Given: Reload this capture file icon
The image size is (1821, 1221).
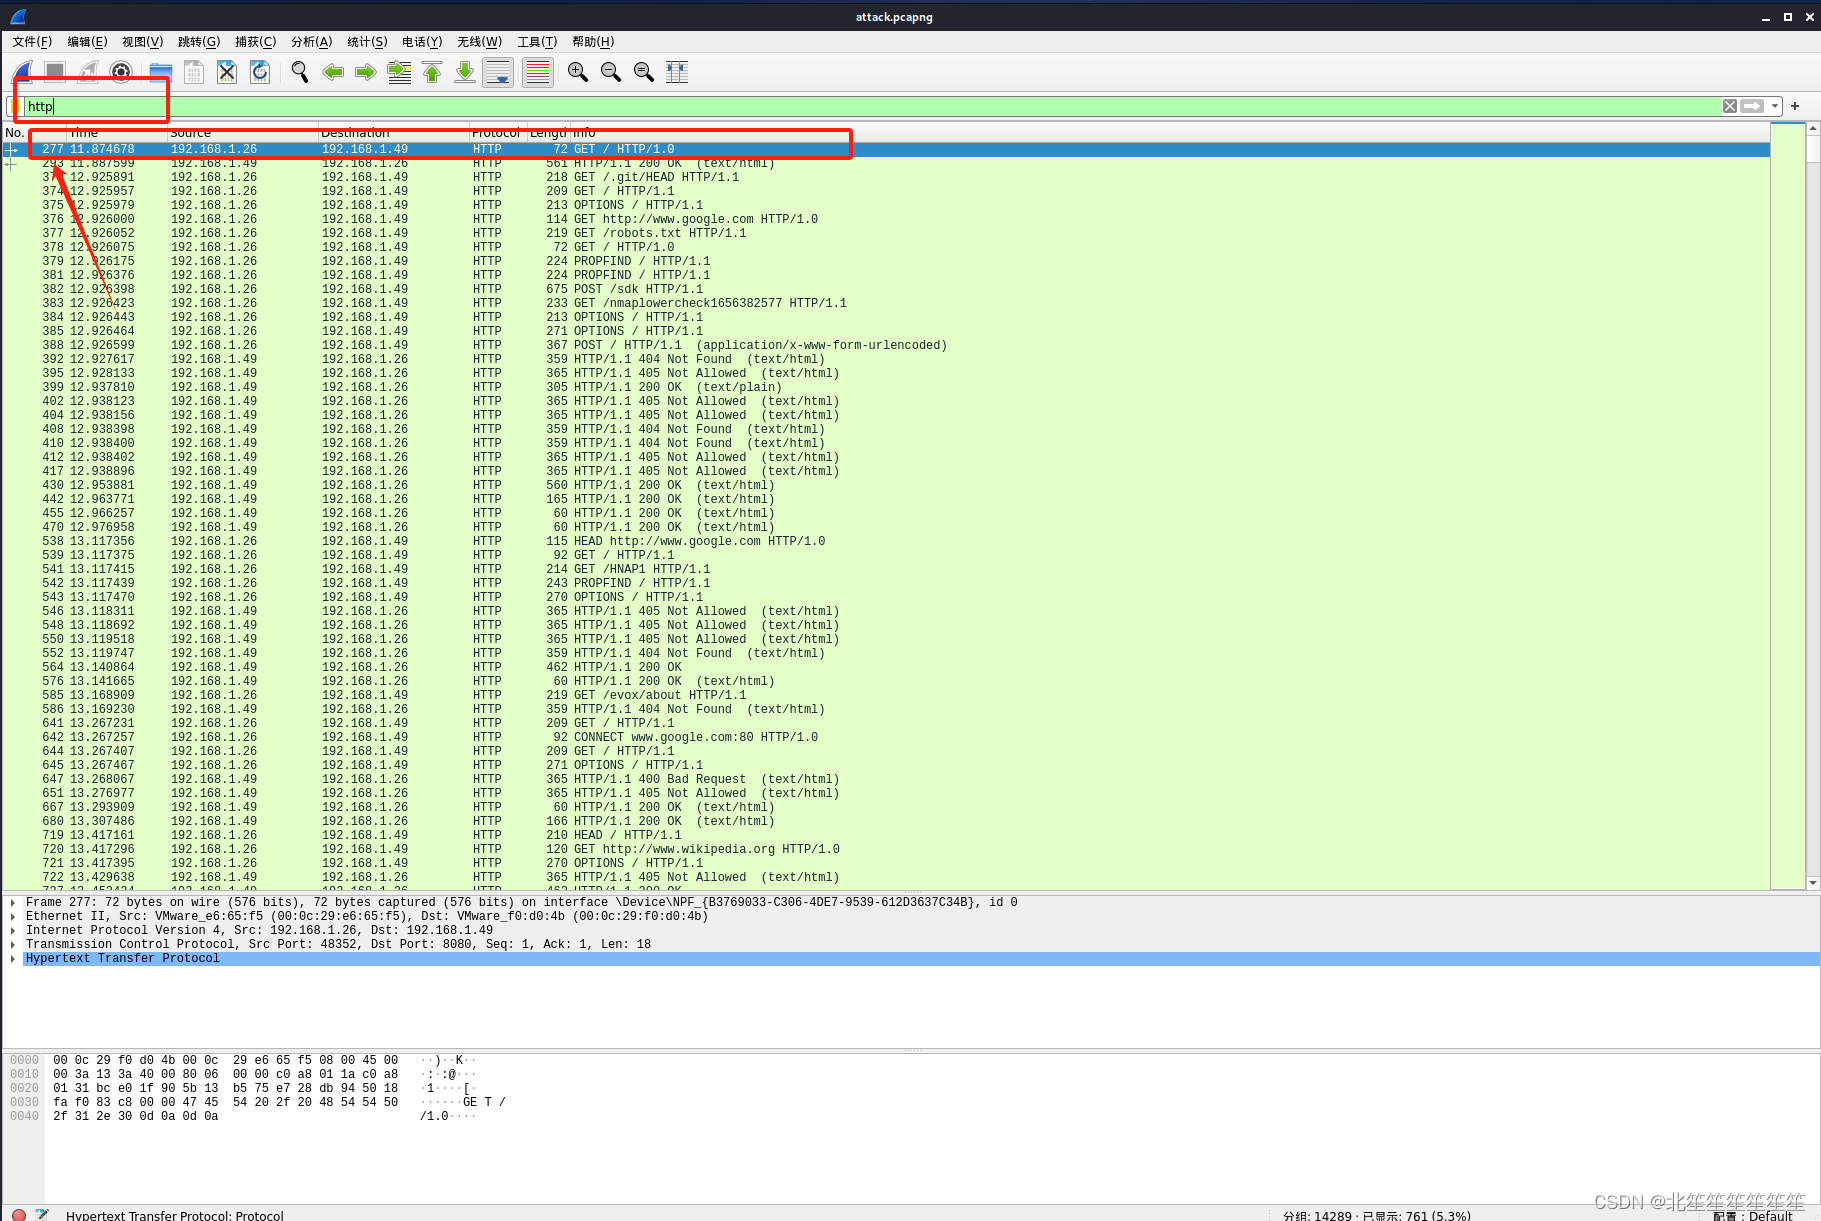Looking at the screenshot, I should tap(260, 72).
